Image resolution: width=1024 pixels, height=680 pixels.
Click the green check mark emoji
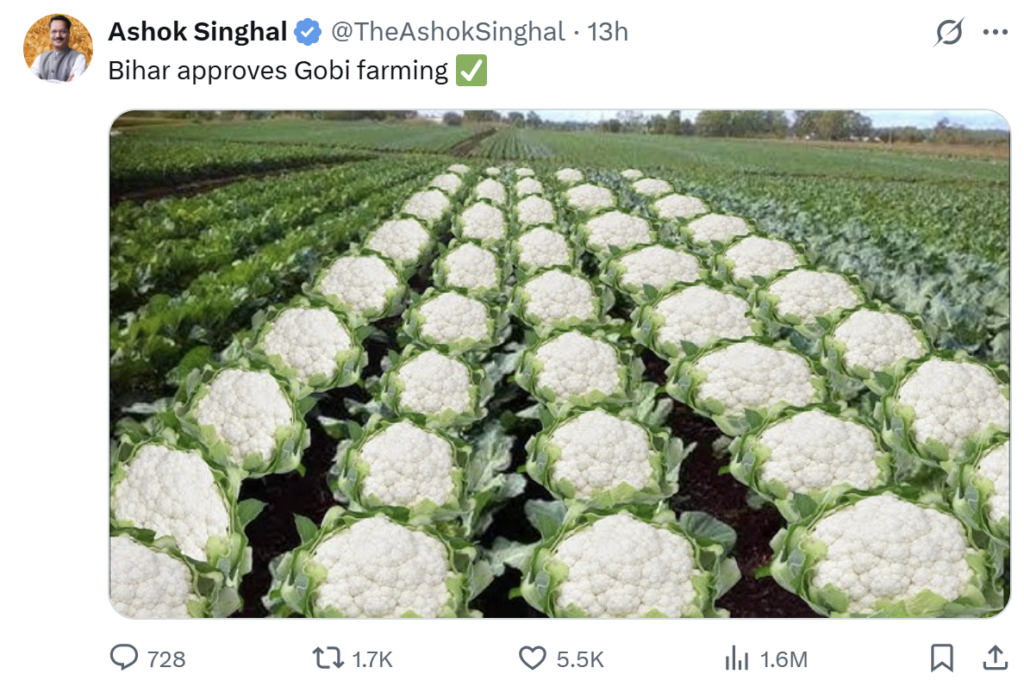point(471,71)
